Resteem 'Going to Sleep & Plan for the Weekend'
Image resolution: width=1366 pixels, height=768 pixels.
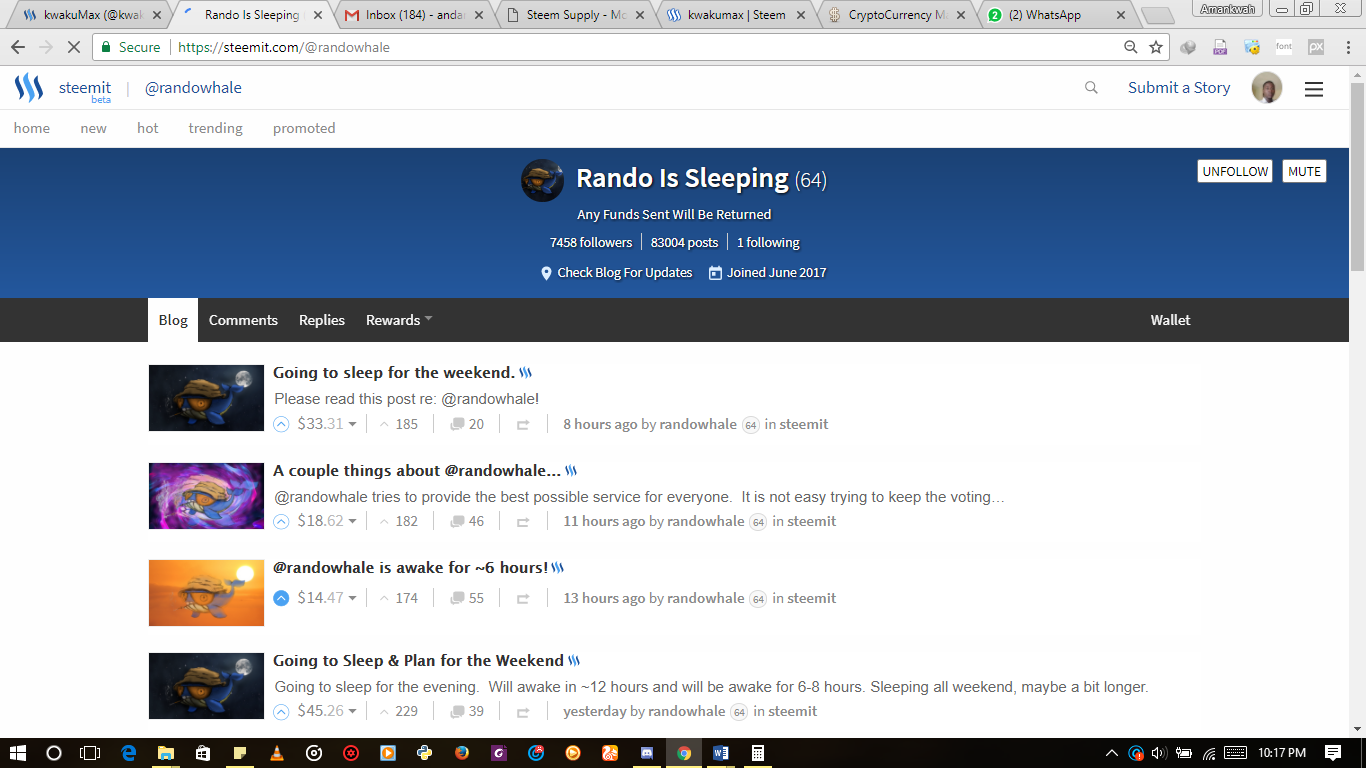(x=522, y=711)
